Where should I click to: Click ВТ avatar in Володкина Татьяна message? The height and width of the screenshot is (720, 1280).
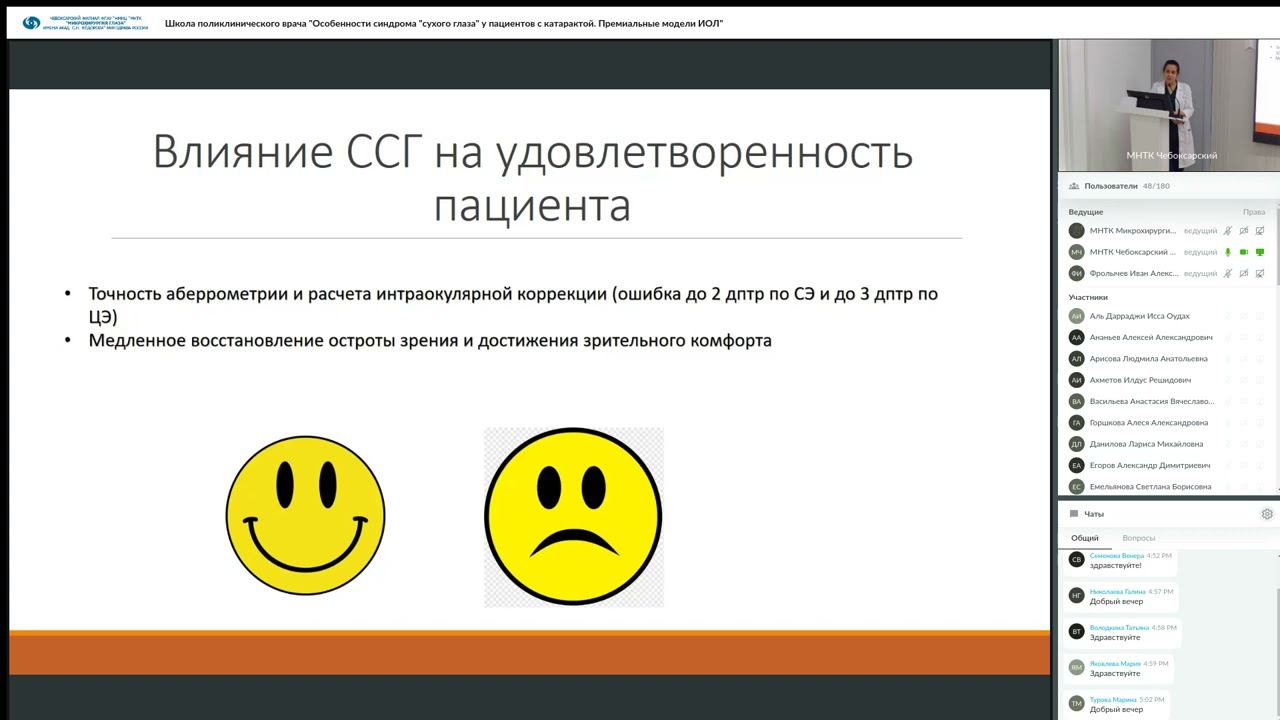pyautogui.click(x=1077, y=632)
